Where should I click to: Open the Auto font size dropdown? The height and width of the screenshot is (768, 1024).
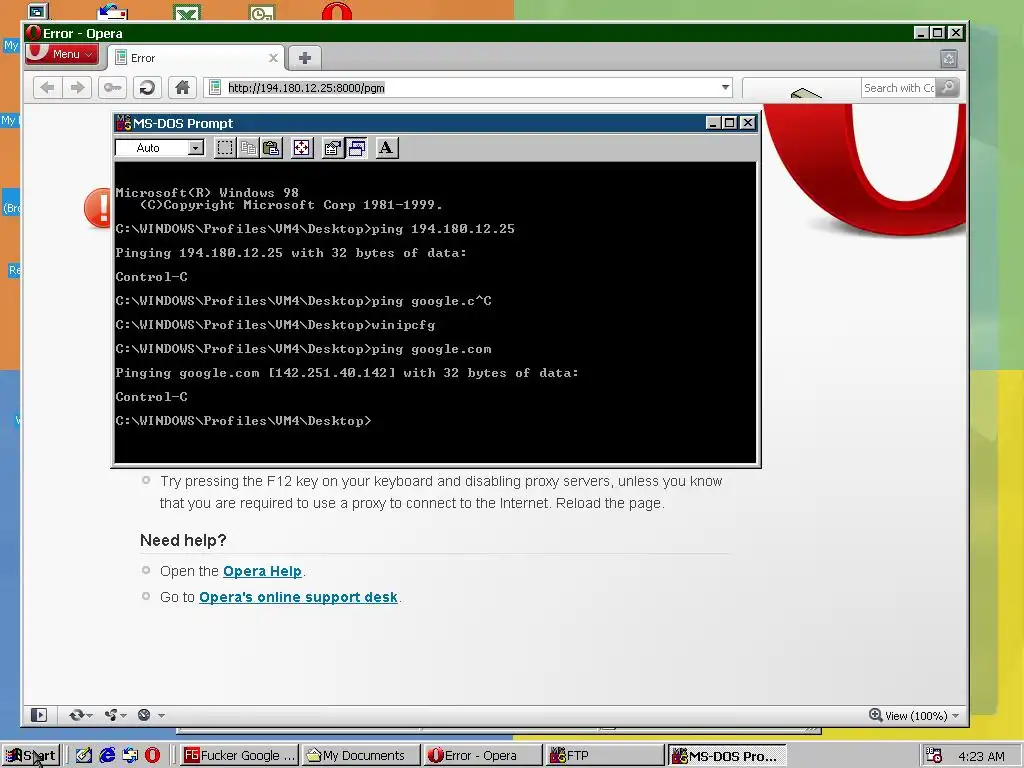click(x=159, y=148)
